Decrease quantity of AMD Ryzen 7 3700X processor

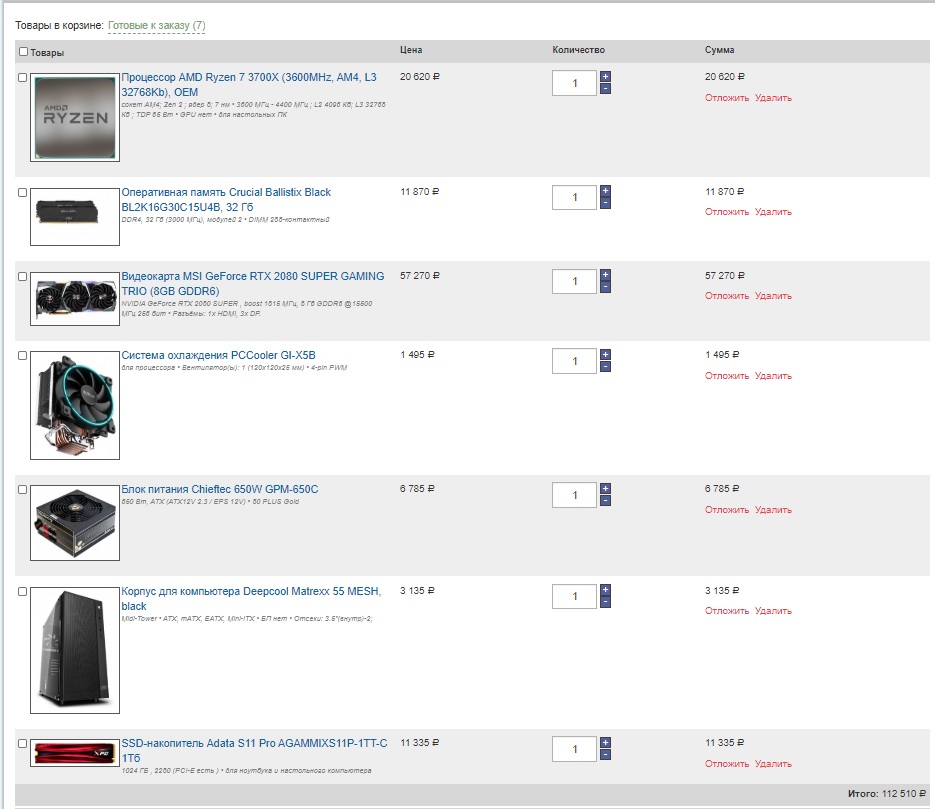click(x=605, y=89)
